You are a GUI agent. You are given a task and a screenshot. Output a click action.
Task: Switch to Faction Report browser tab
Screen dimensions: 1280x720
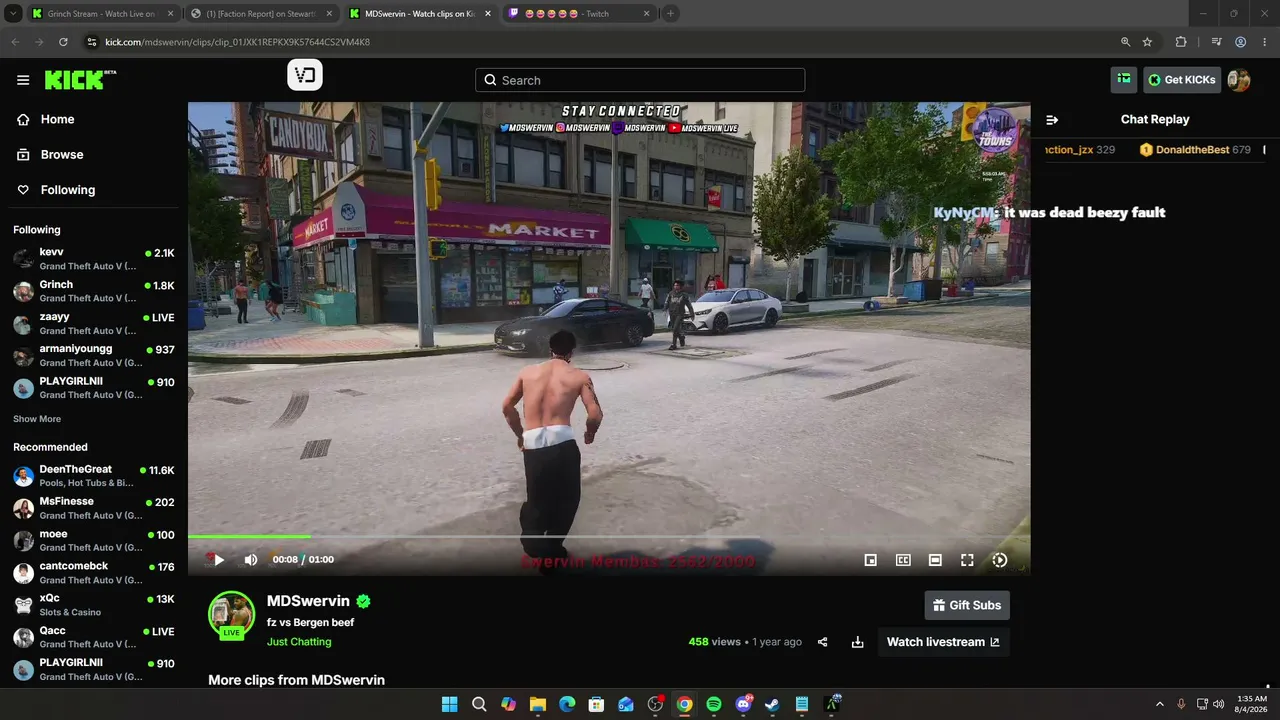262,14
